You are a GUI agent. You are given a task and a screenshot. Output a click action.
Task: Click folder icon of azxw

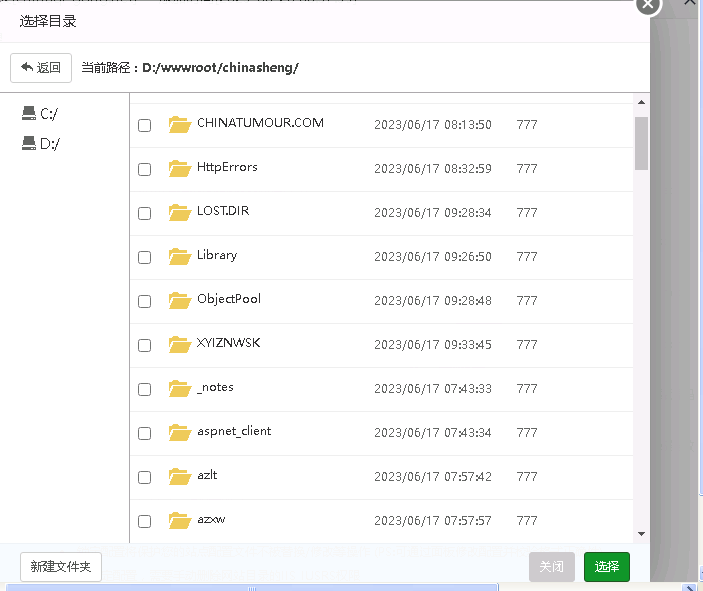180,520
